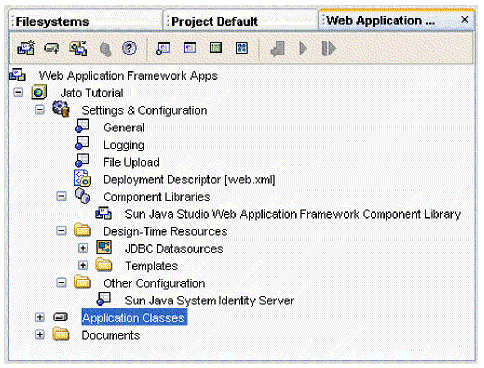Open help via the question mark icon

129,48
